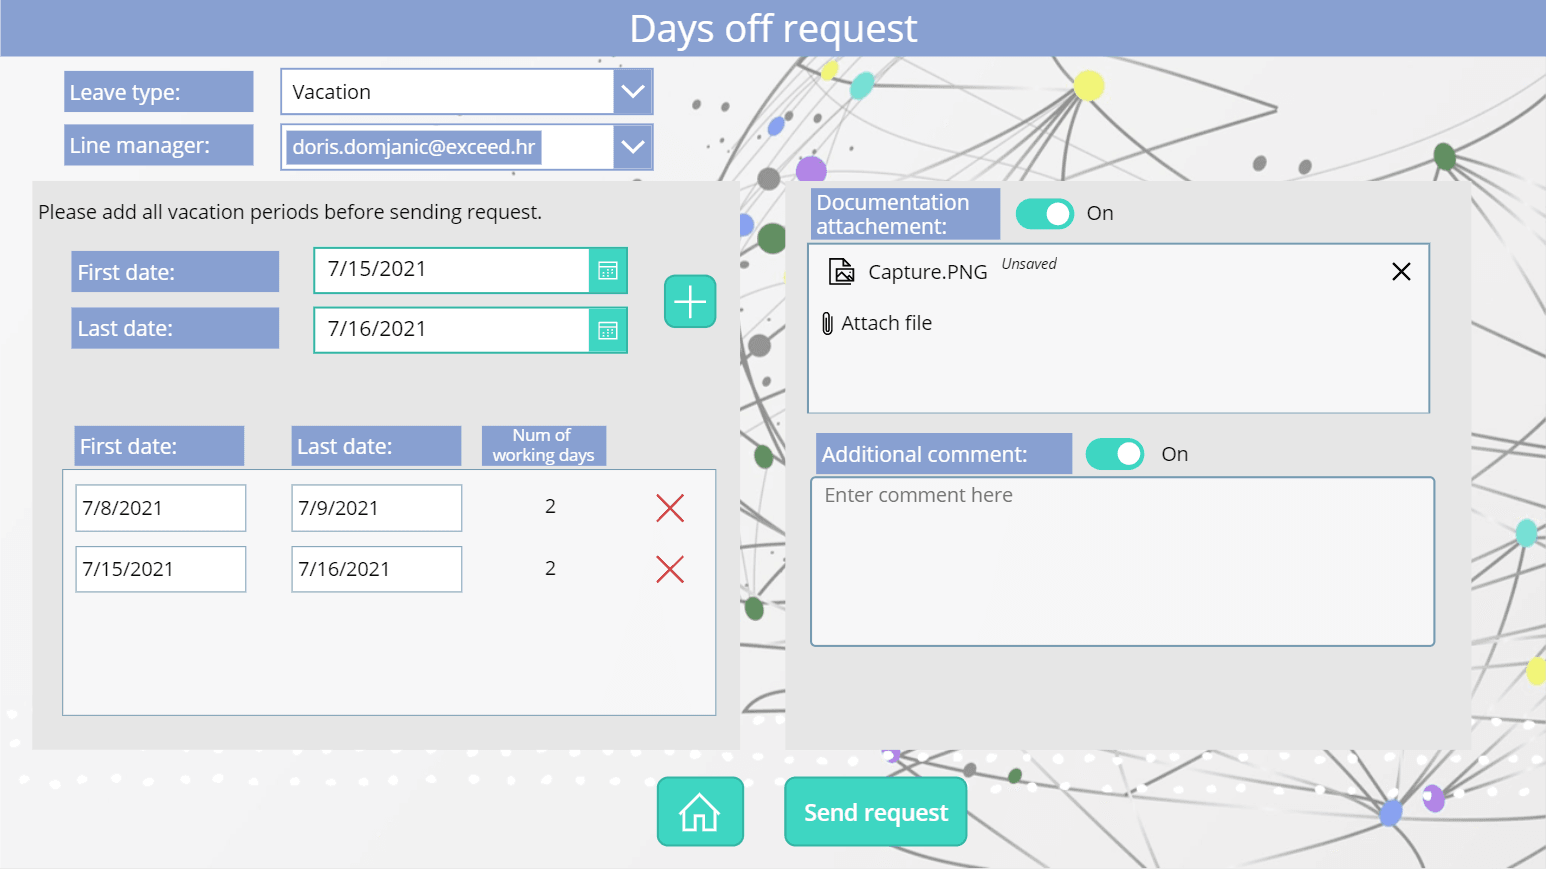Screen dimensions: 1546x869
Task: Click Attach file link
Action: 886,323
